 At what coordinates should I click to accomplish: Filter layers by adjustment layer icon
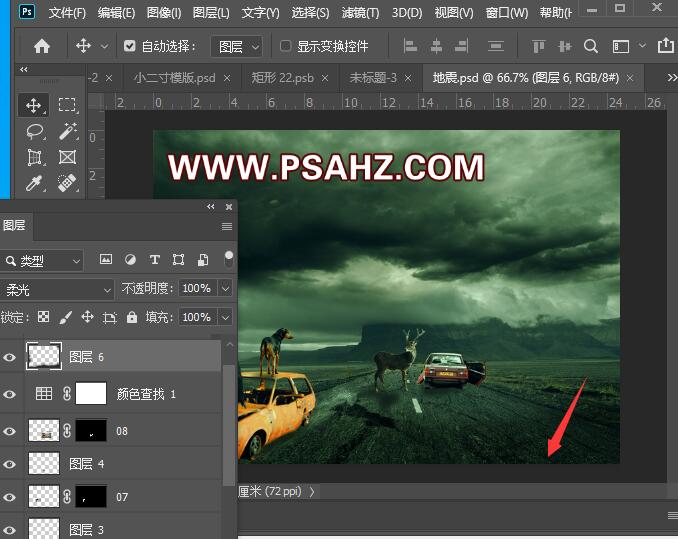(130, 259)
